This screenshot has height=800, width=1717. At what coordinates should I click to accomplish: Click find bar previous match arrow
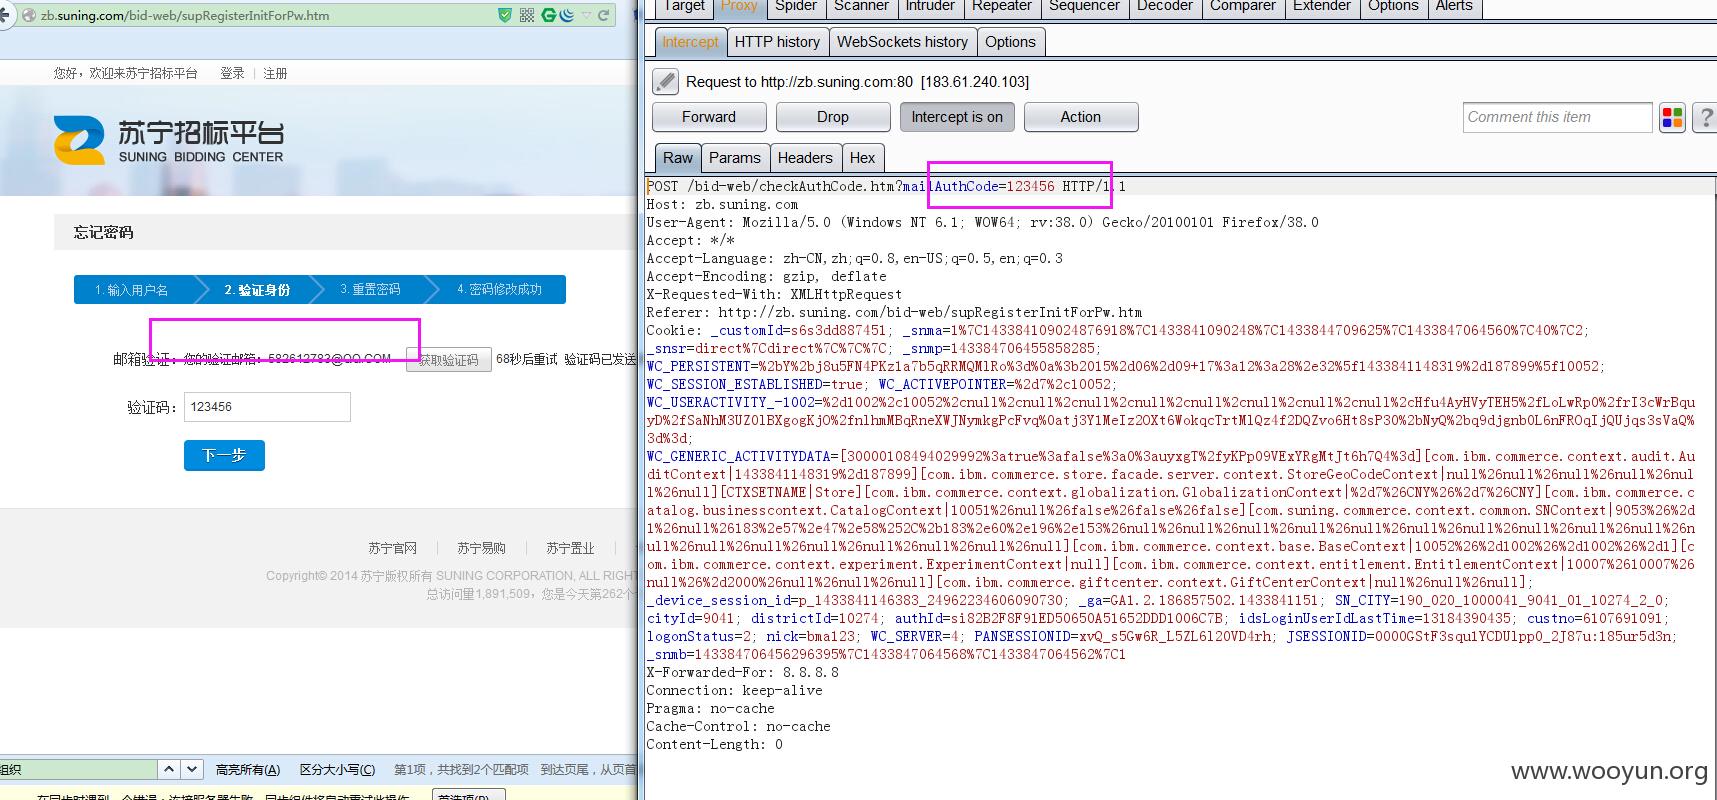(x=169, y=769)
